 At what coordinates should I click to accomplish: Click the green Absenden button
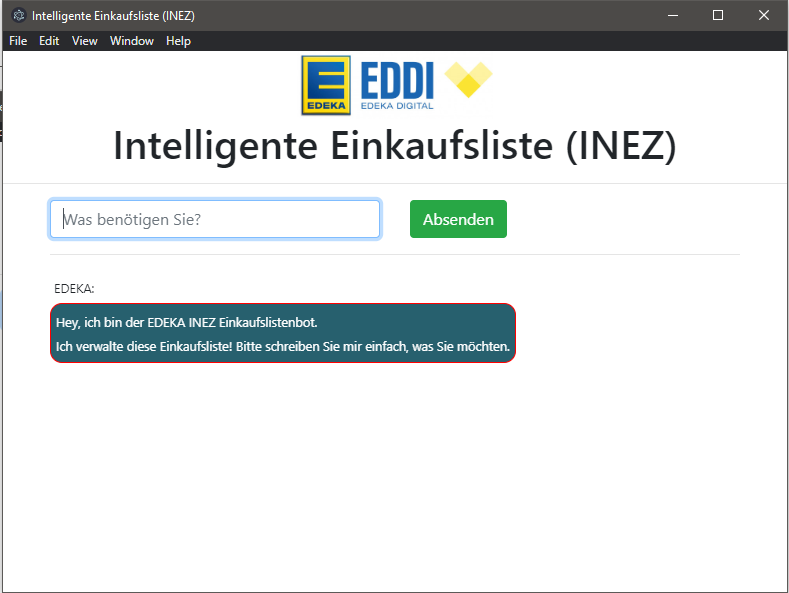[458, 219]
